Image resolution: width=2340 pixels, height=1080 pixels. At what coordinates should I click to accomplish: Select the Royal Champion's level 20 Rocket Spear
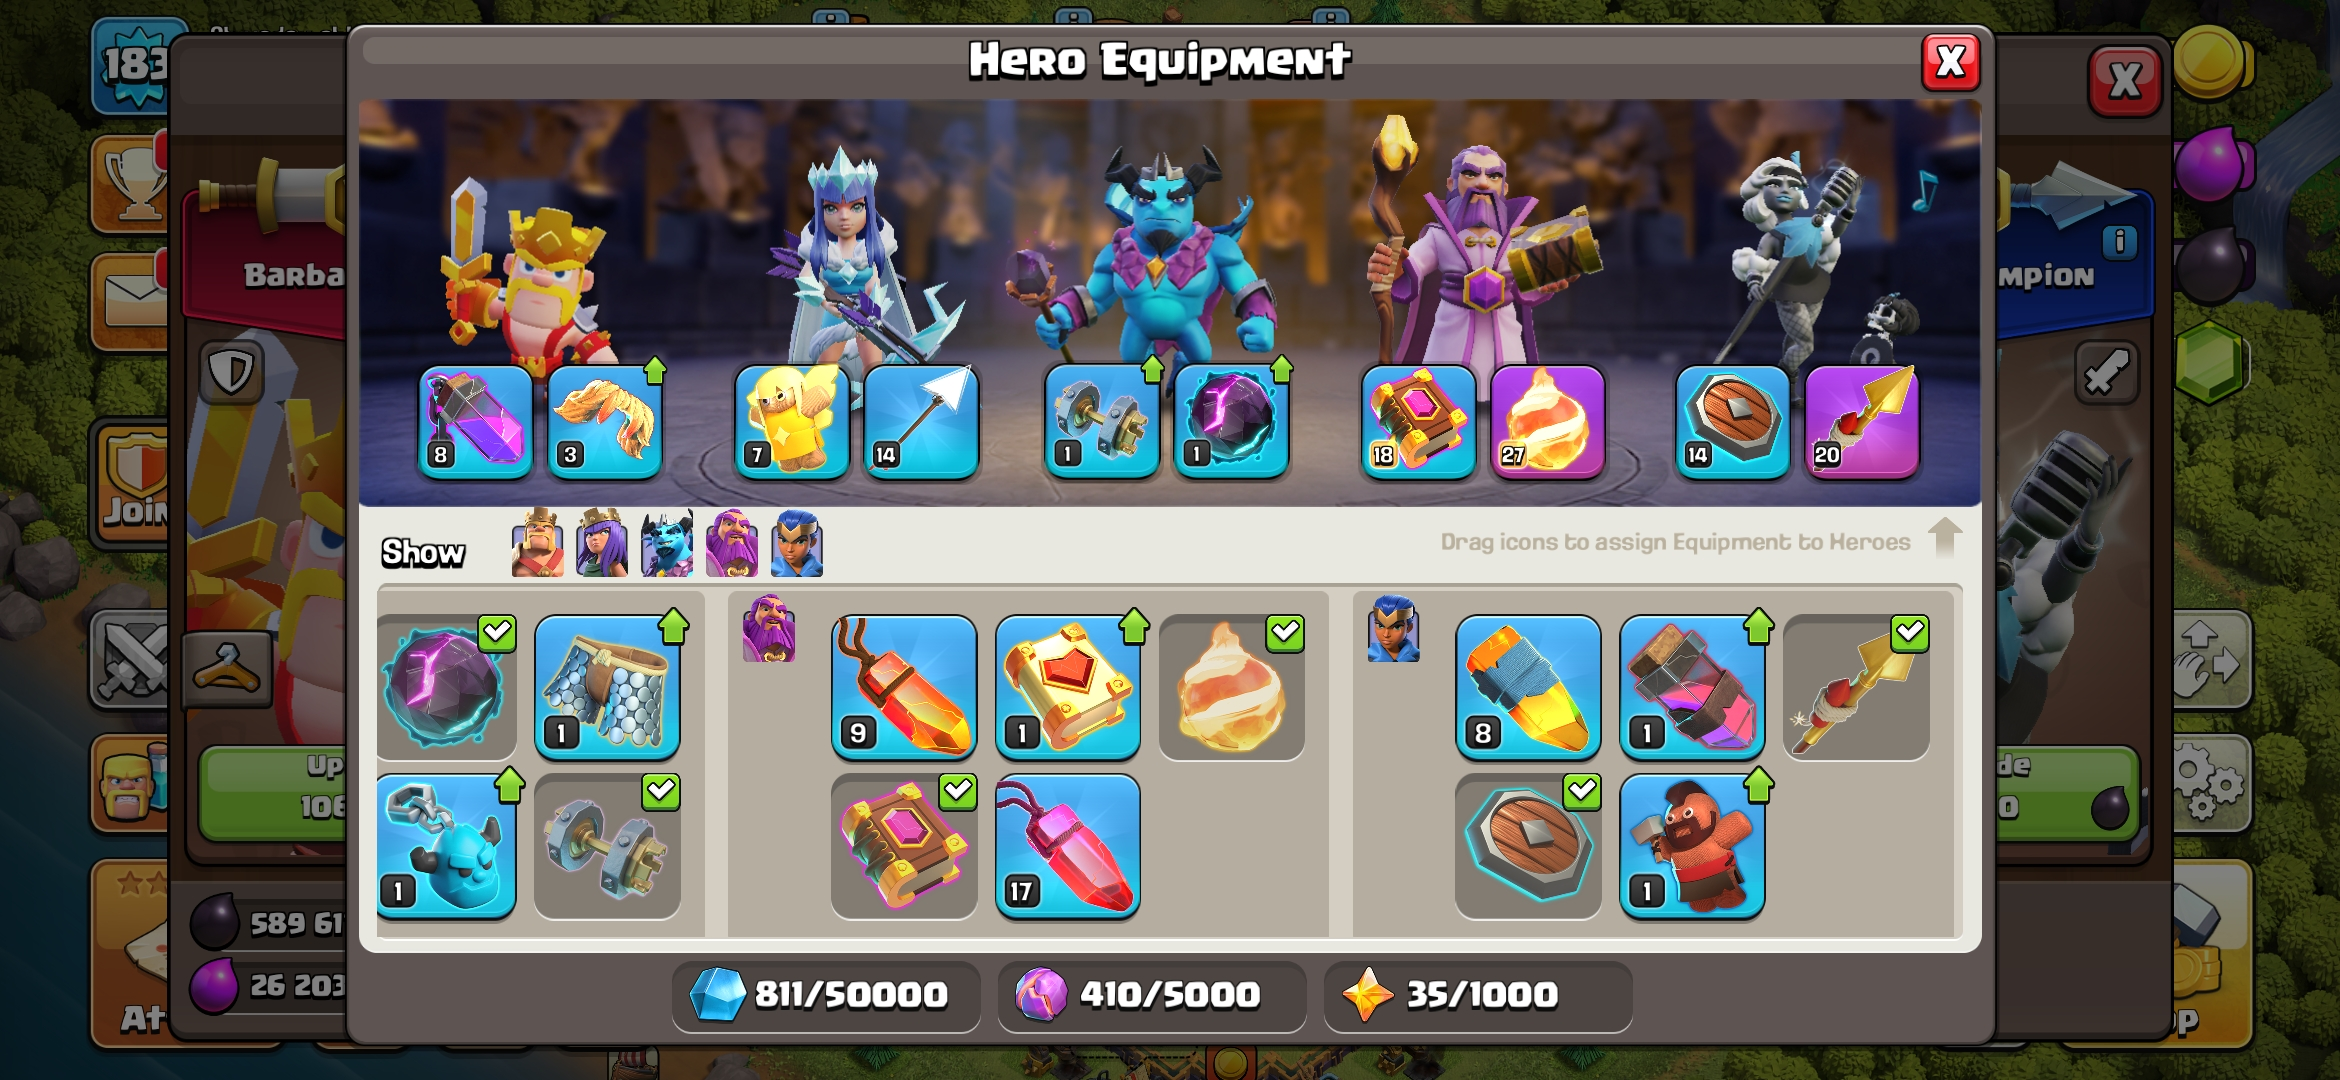pyautogui.click(x=1862, y=421)
